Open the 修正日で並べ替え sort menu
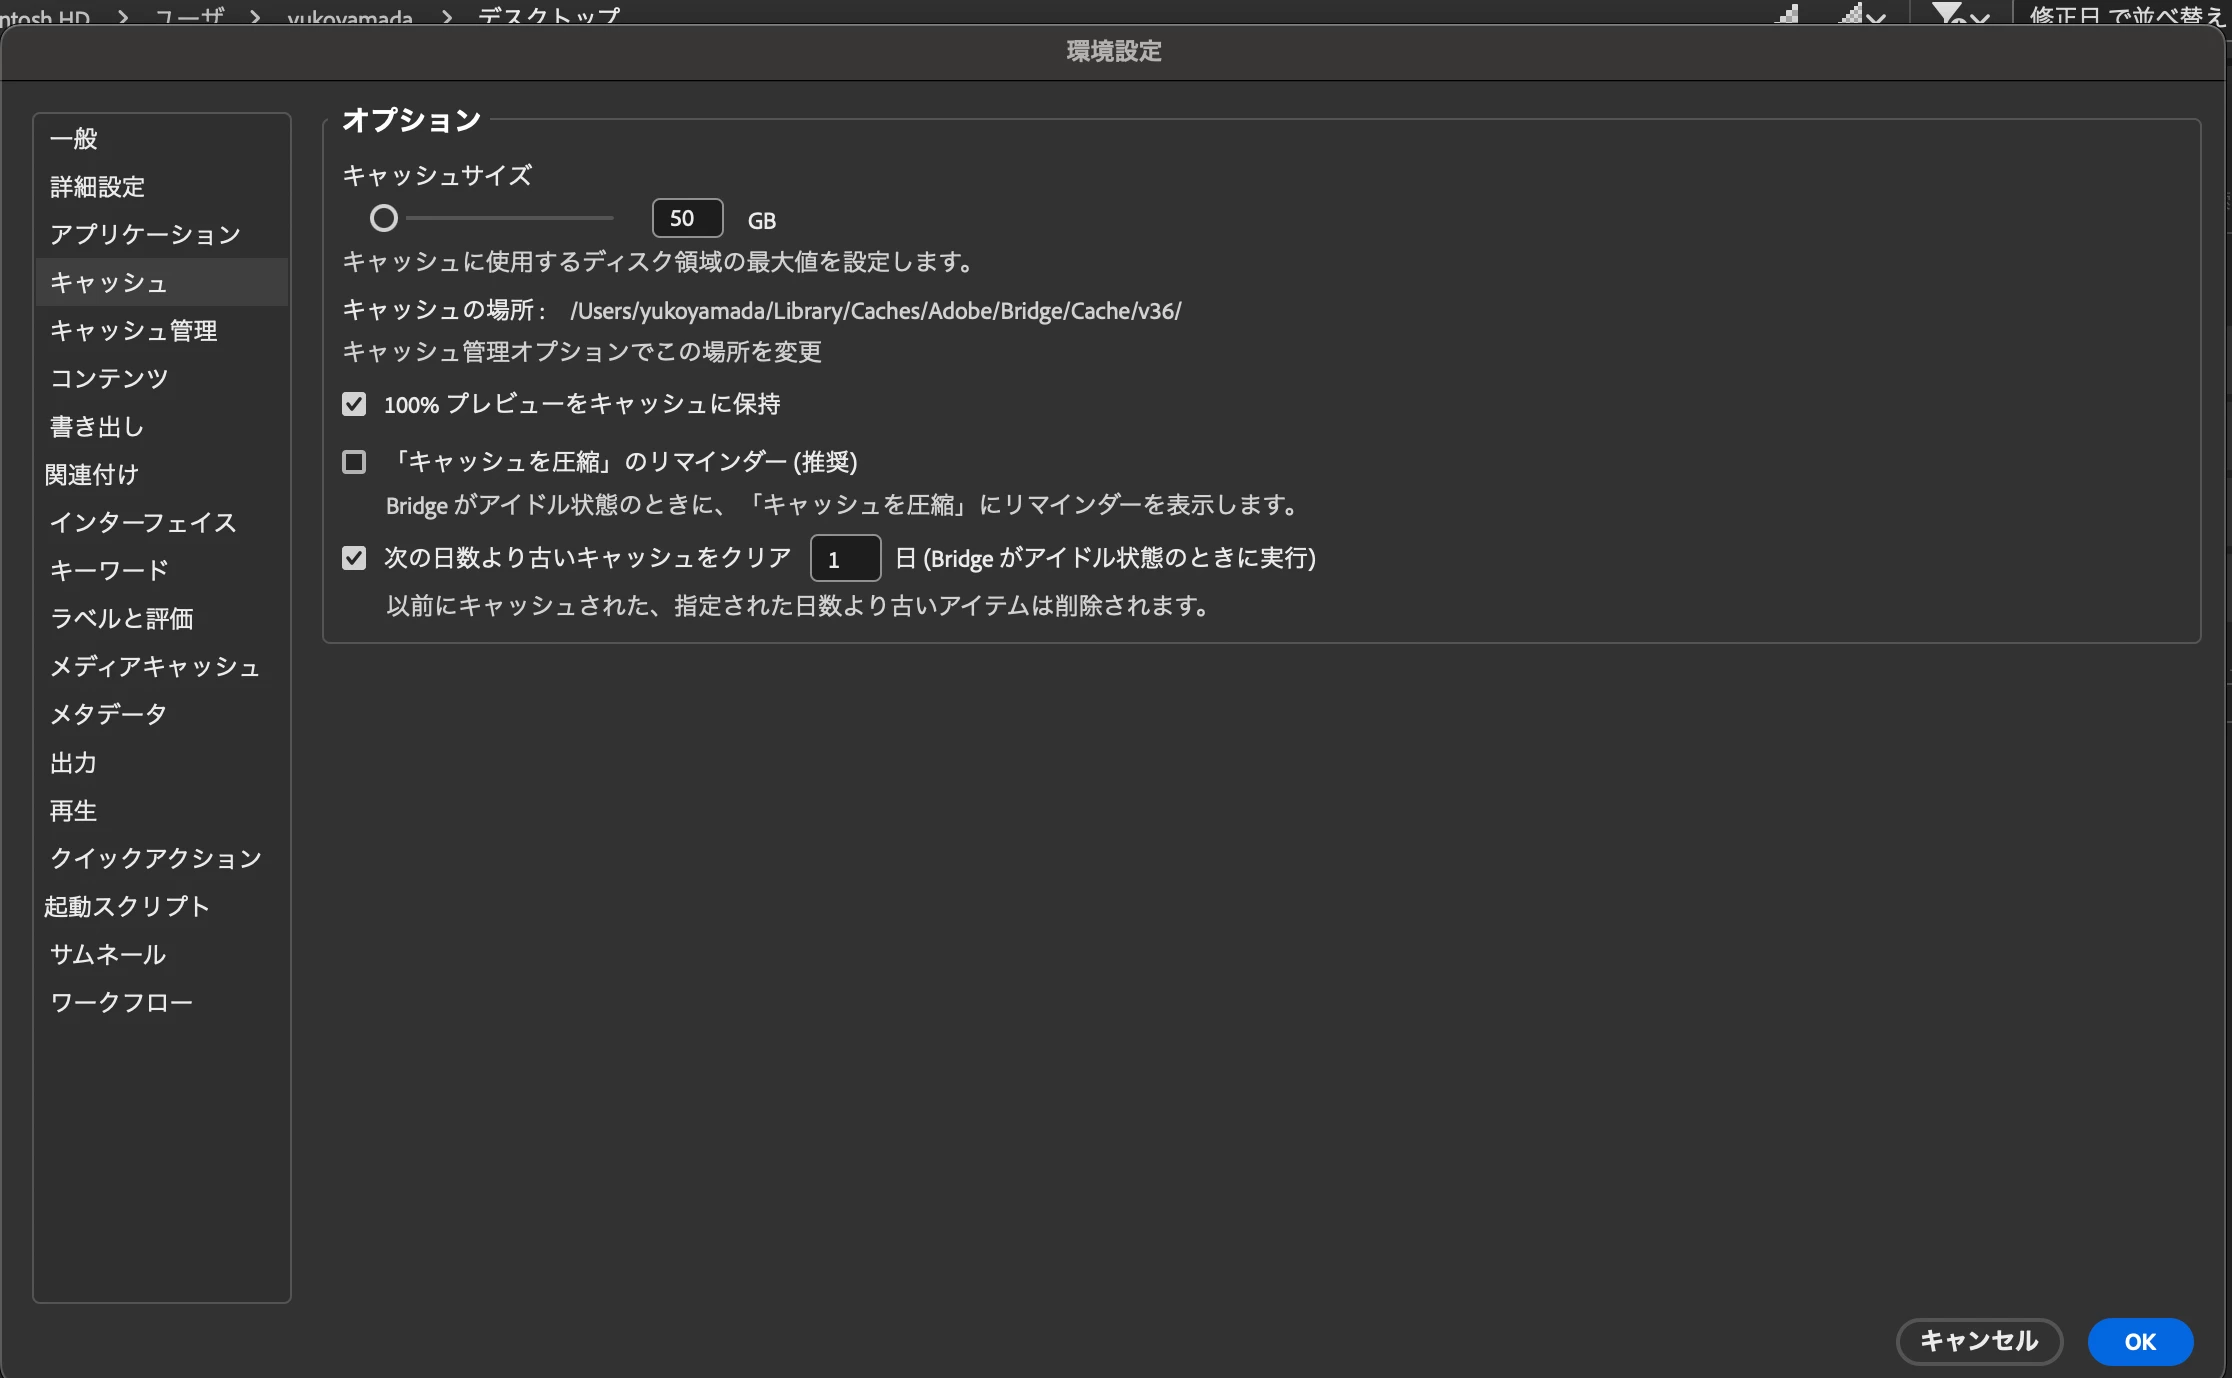 (x=2126, y=15)
